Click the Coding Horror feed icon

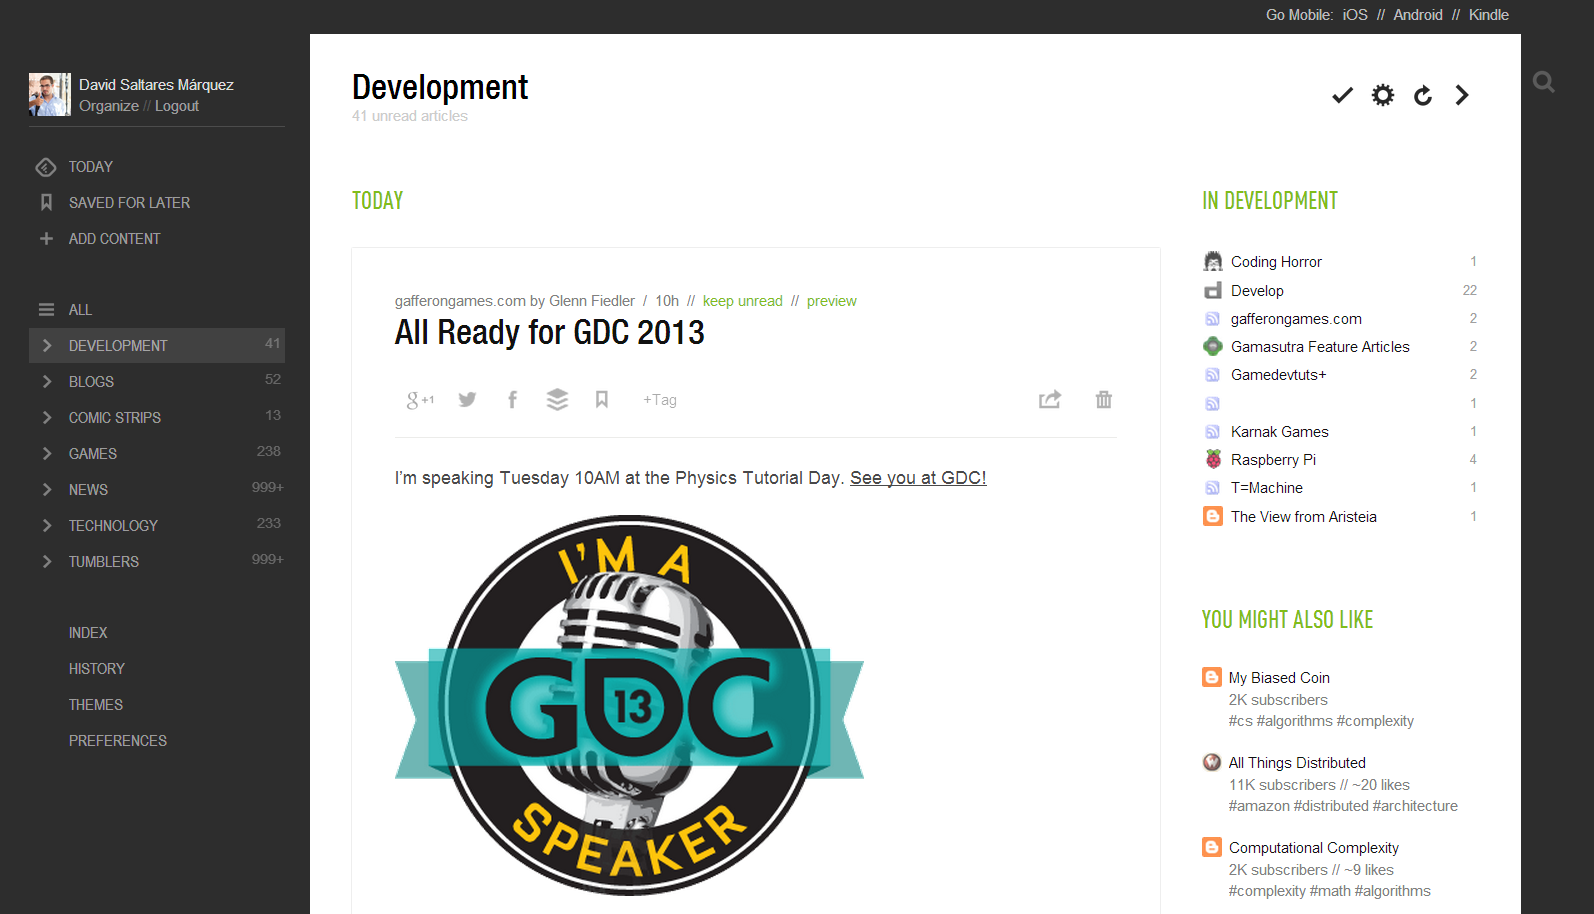tap(1213, 262)
